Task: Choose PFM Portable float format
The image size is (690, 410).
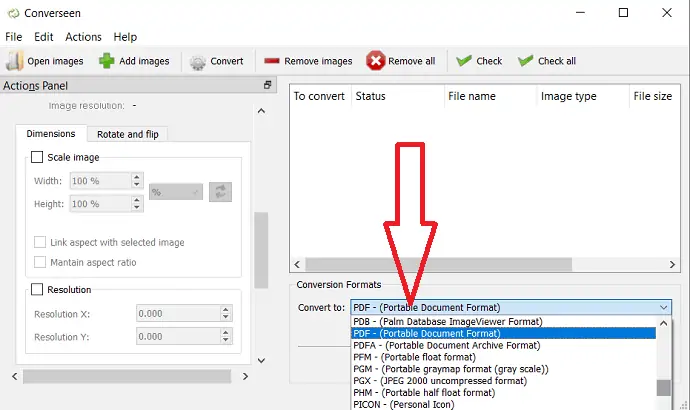Action: click(503, 357)
